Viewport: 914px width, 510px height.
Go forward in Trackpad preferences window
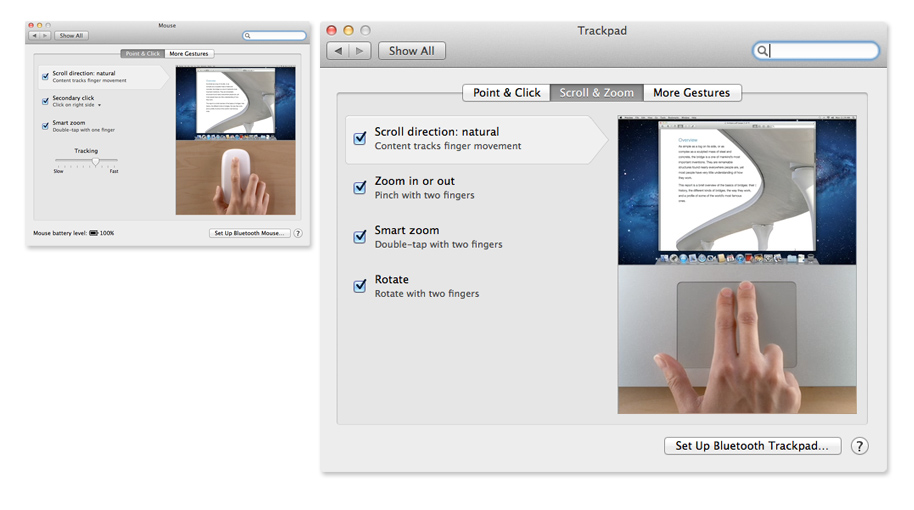(x=360, y=51)
